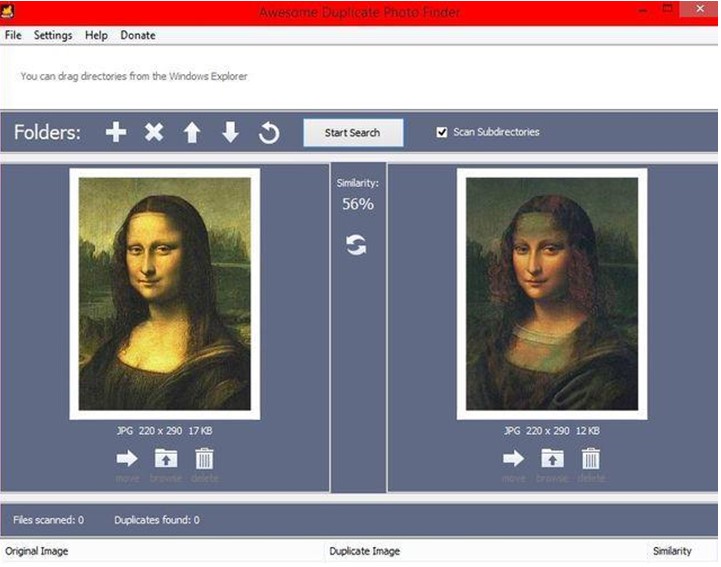Open the File menu

tap(13, 35)
